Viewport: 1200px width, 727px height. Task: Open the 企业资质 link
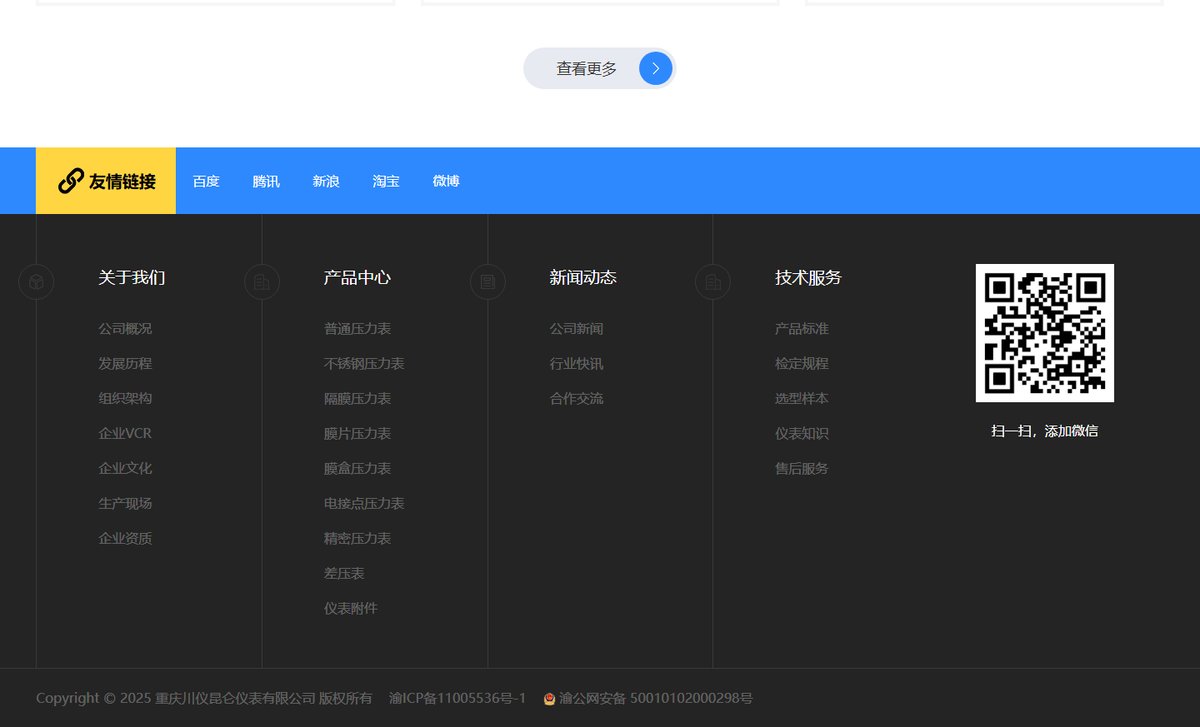[x=125, y=538]
